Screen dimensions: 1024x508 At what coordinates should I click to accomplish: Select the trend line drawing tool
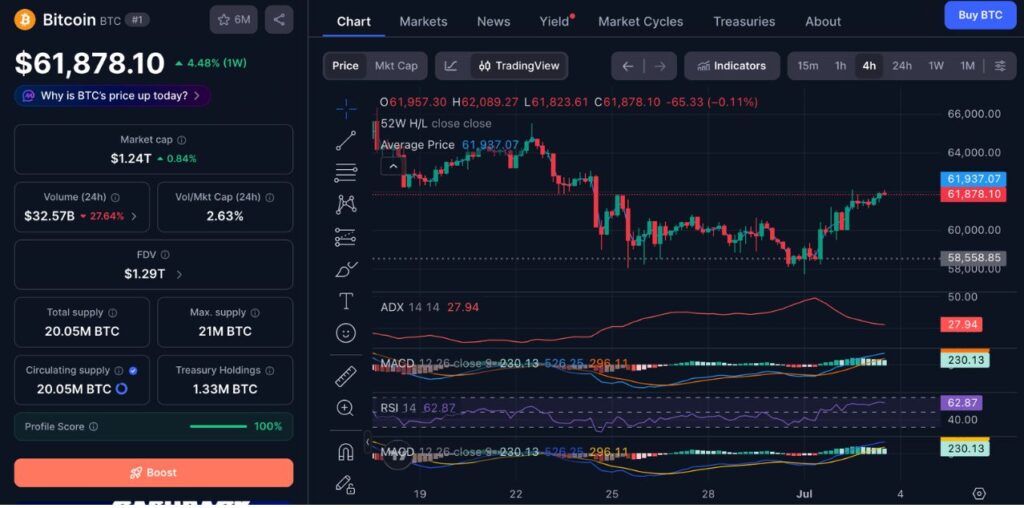[345, 140]
